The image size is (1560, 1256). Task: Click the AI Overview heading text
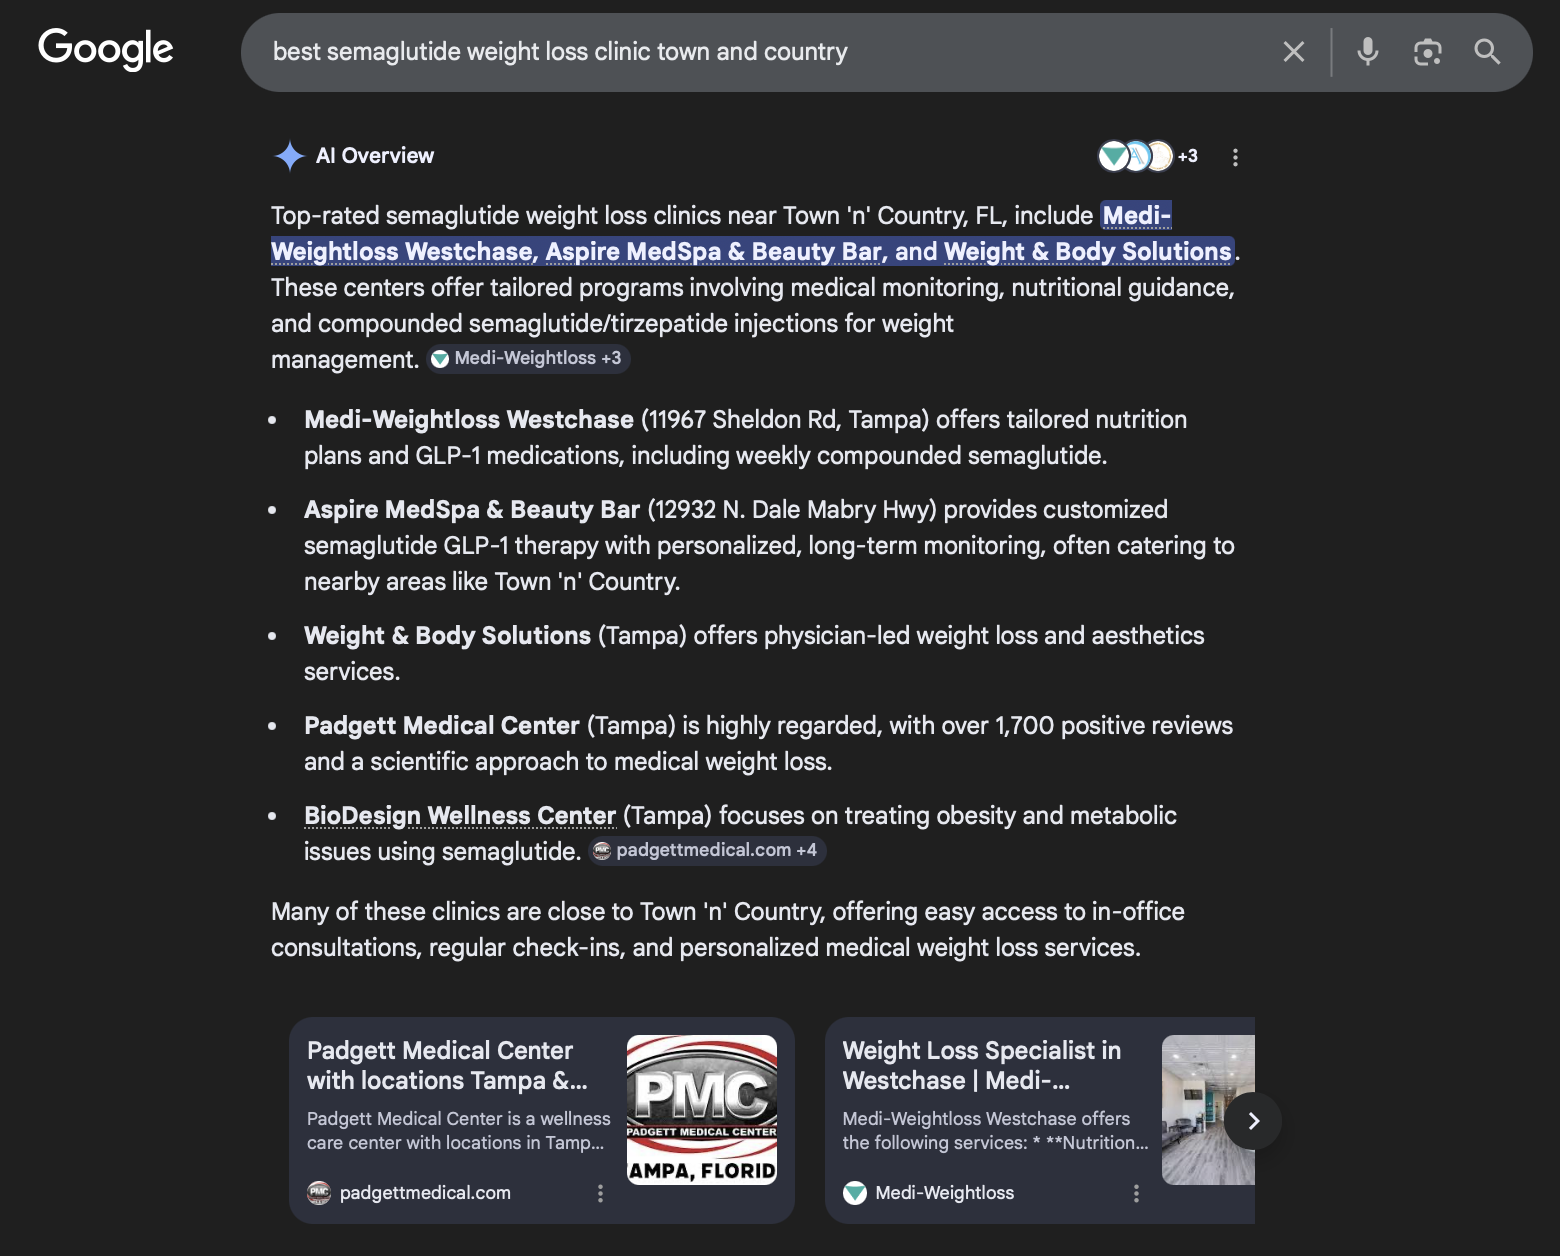[375, 156]
